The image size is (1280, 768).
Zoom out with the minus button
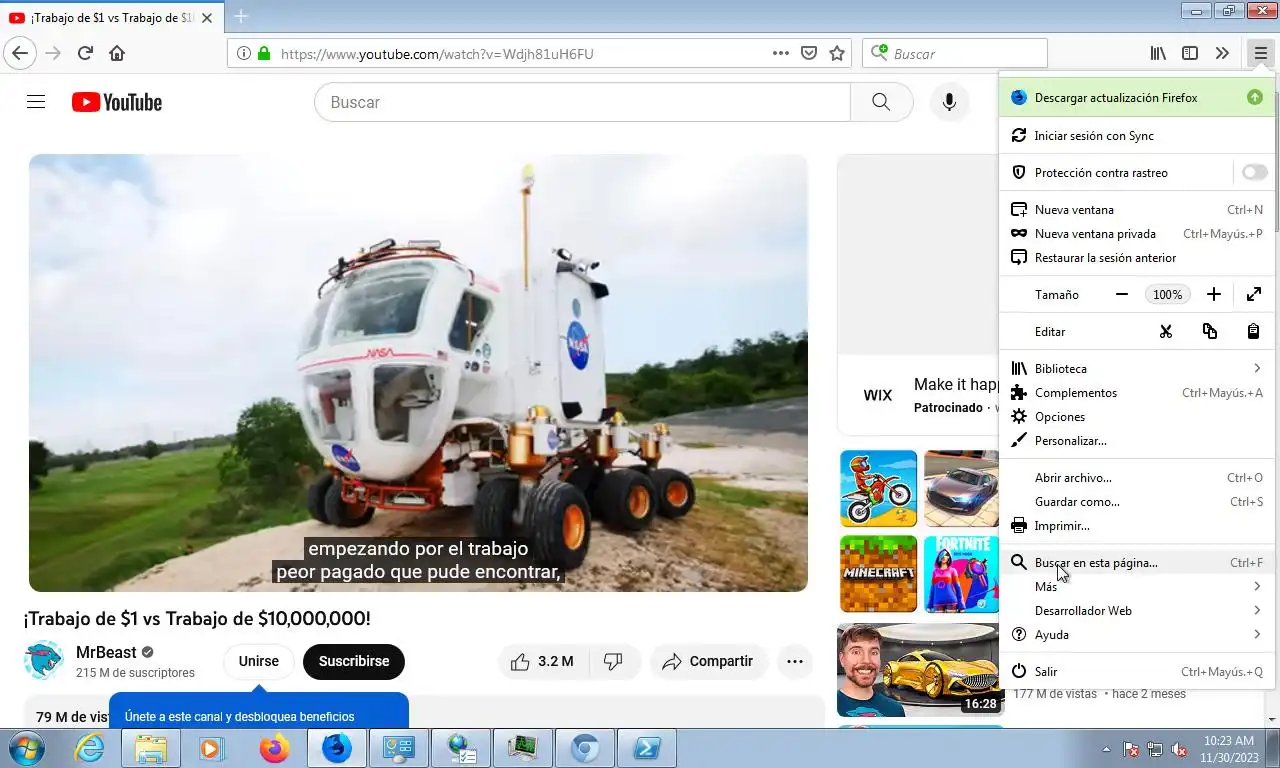1122,294
